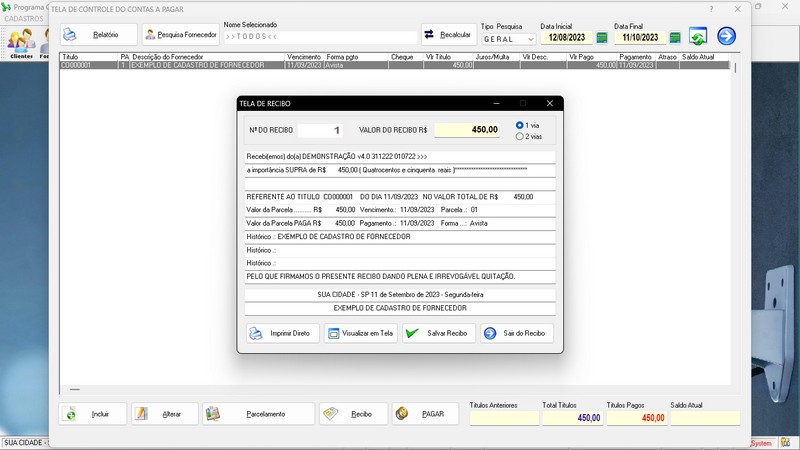Click Salvar Recibo button
Screen dimensions: 800x450
point(439,333)
